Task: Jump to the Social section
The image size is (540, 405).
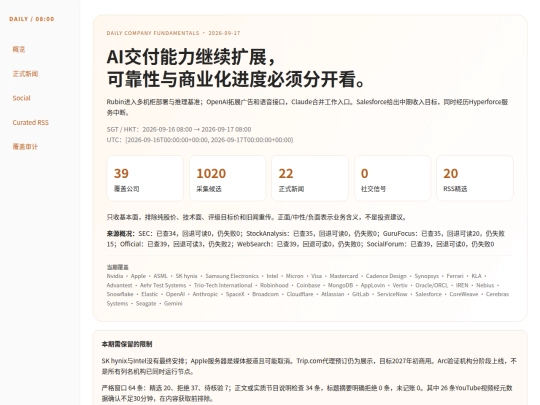Action: click(x=21, y=98)
